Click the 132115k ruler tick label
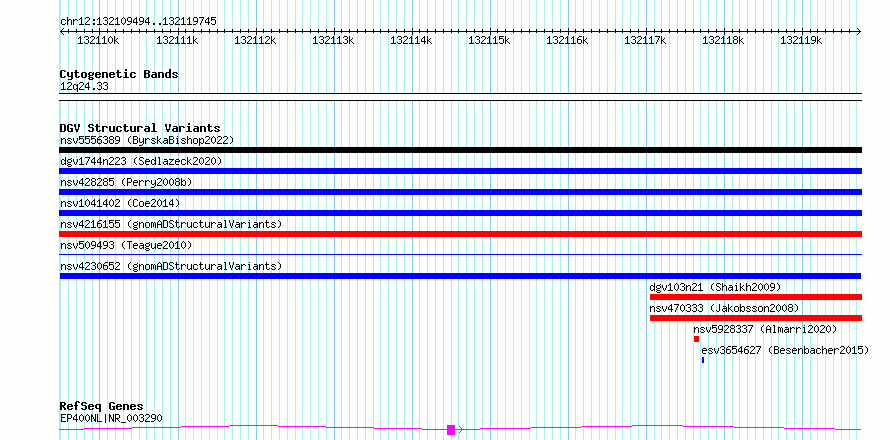The height and width of the screenshot is (440, 890). click(489, 40)
